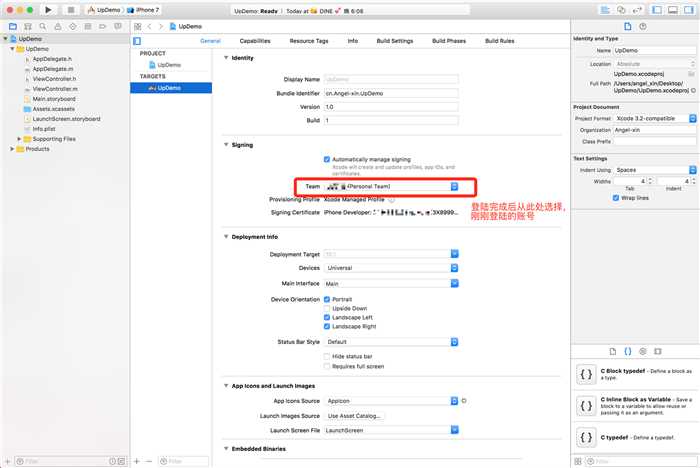This screenshot has height=468, width=700.
Task: Enable Hide status bar option
Action: pyautogui.click(x=327, y=356)
